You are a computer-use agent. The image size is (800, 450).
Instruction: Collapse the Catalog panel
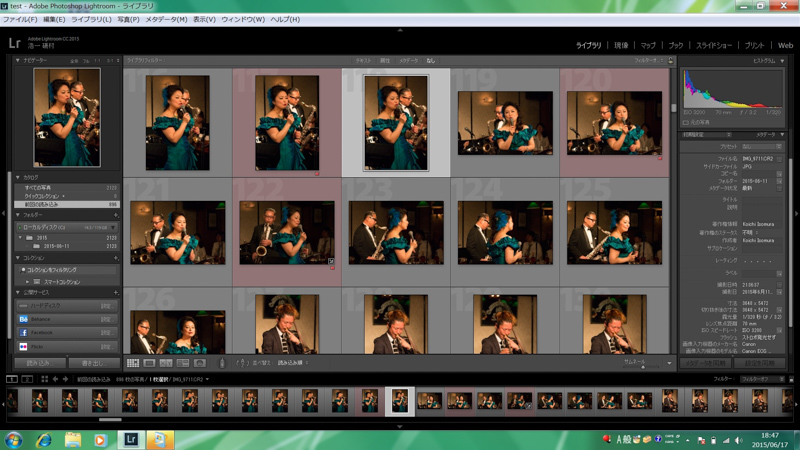(x=18, y=178)
